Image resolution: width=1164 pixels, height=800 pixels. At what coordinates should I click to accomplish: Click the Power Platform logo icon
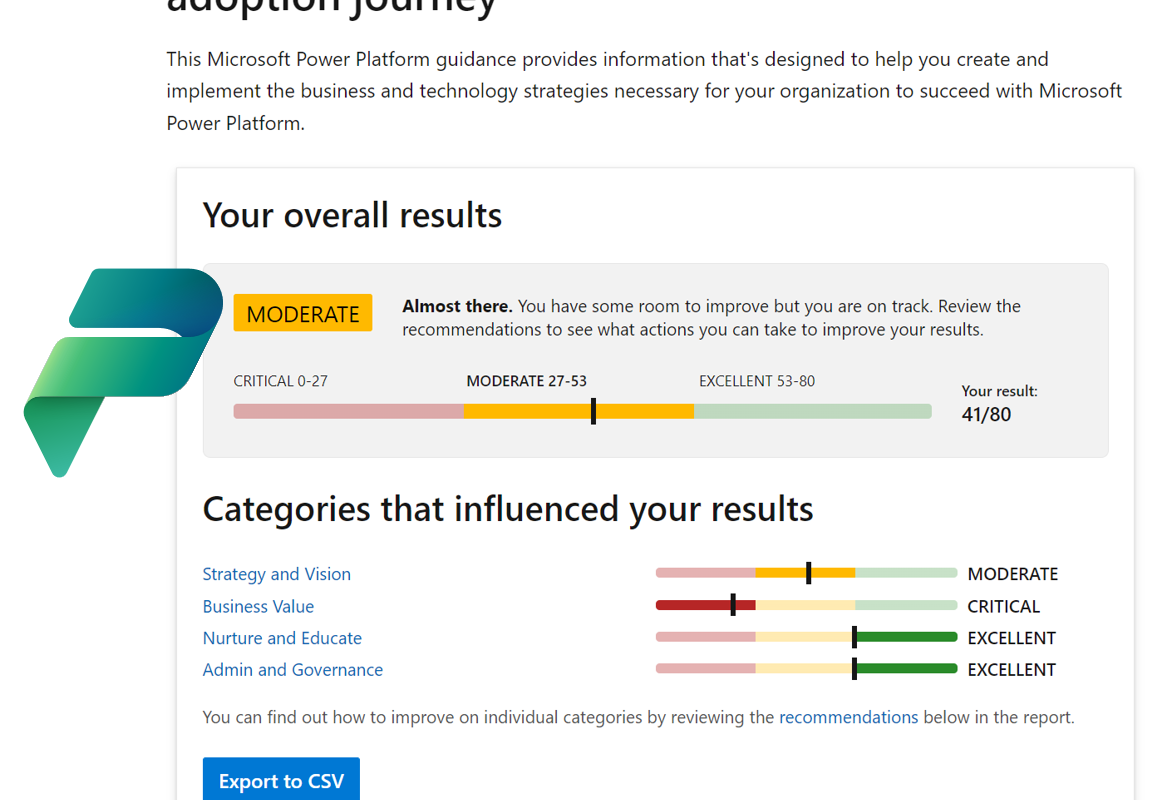[x=122, y=370]
